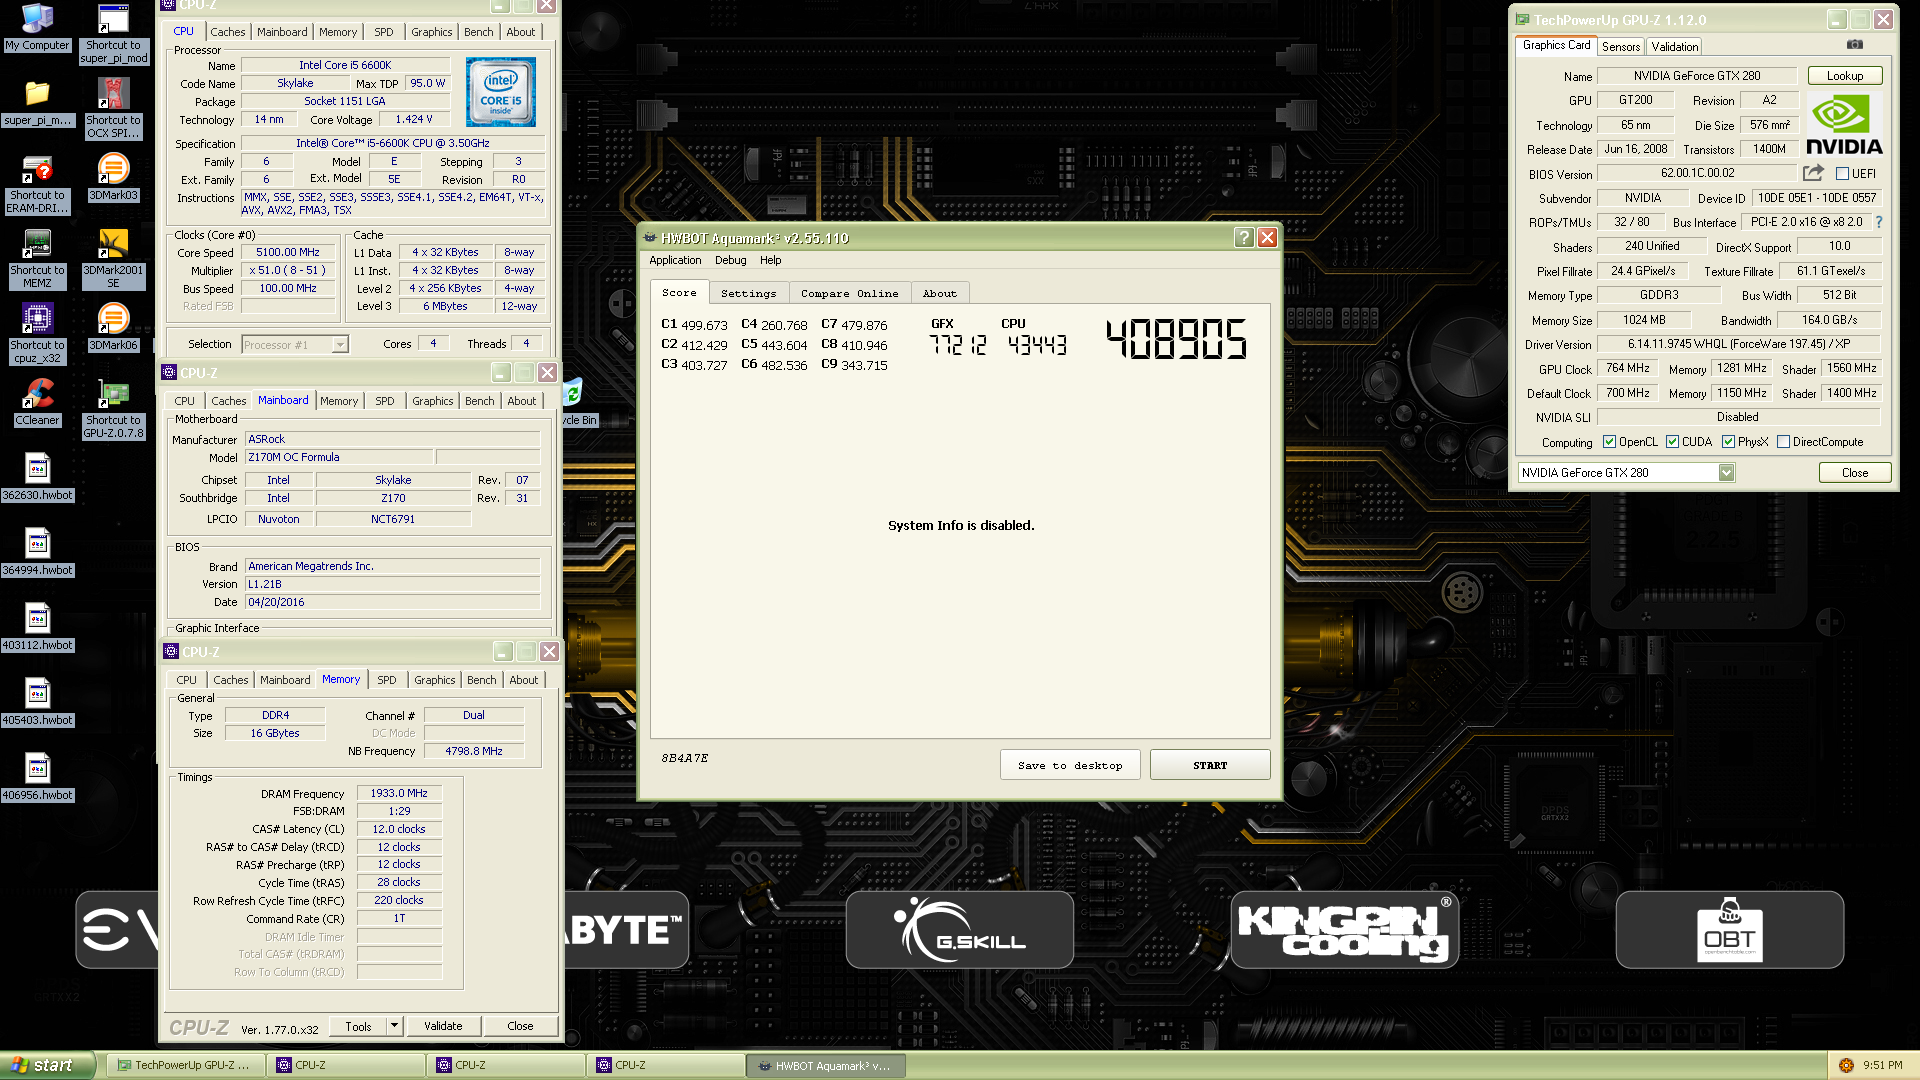Toggle the UEFI checkbox in GPU-Z

1842,174
